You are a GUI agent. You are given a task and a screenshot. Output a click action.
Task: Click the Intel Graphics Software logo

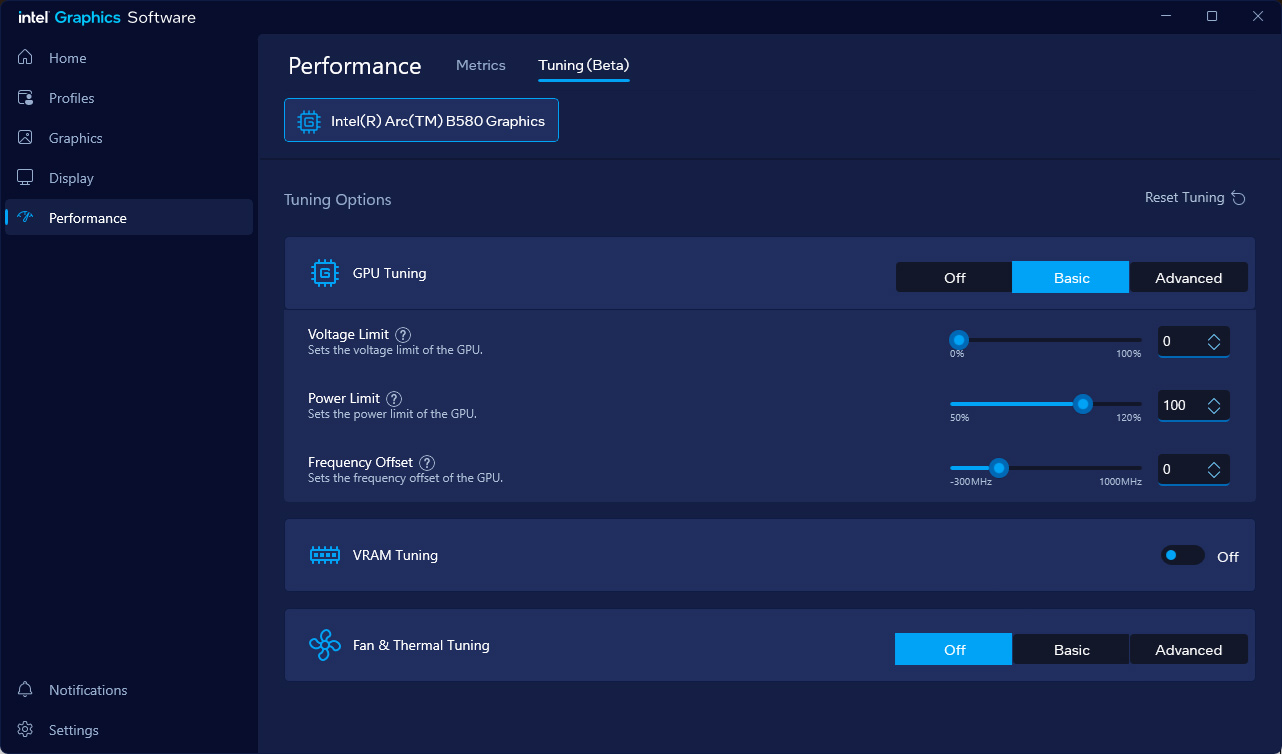click(x=107, y=17)
